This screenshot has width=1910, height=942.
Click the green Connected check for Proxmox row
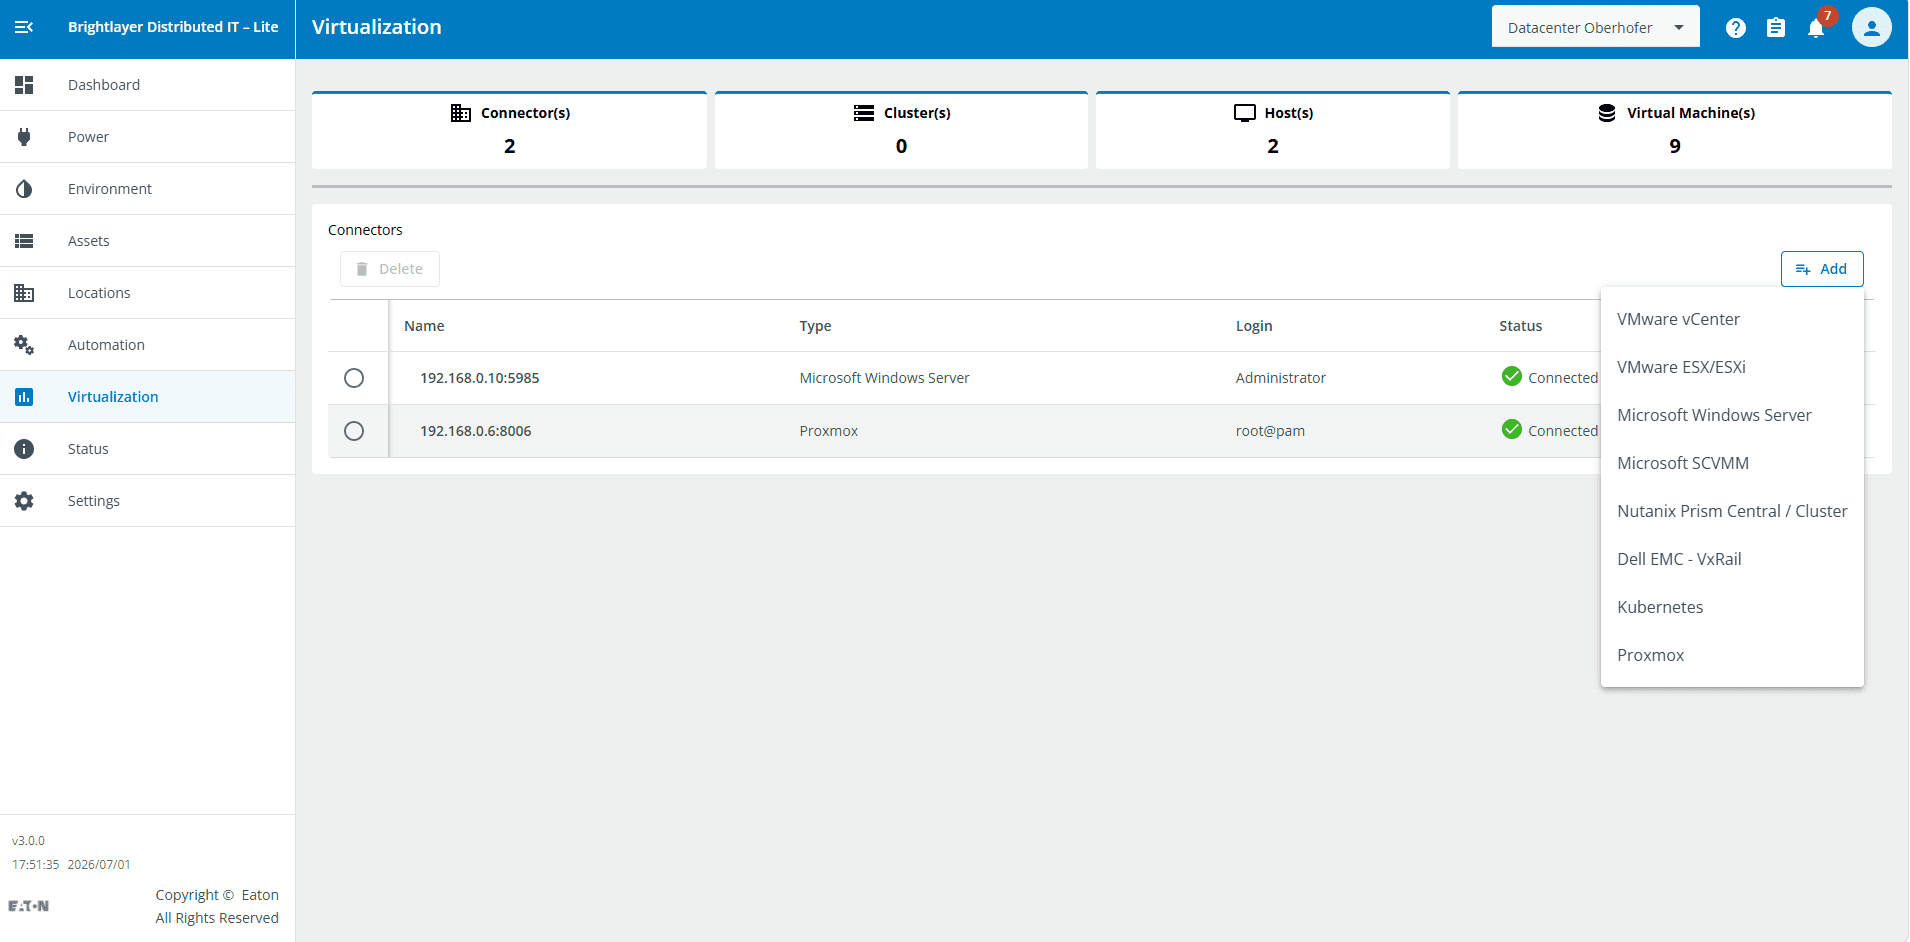[1512, 429]
